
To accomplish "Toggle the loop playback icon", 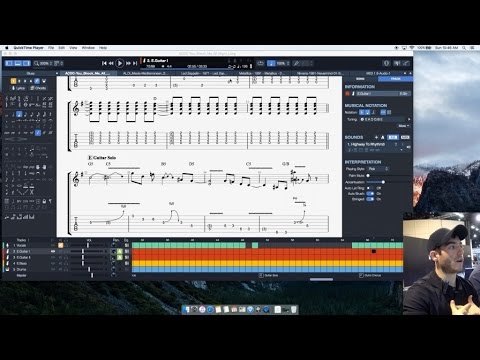I will click(260, 63).
